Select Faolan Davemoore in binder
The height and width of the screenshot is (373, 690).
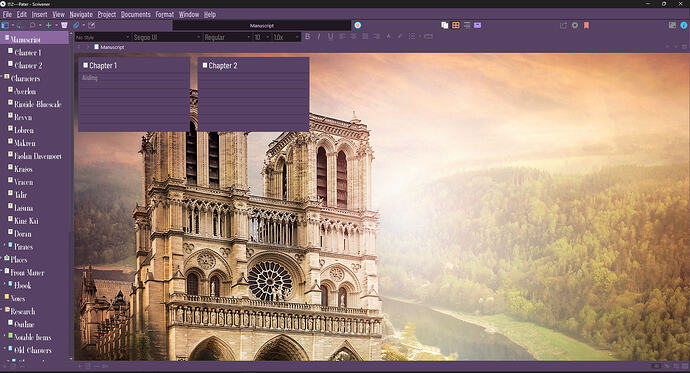[38, 156]
